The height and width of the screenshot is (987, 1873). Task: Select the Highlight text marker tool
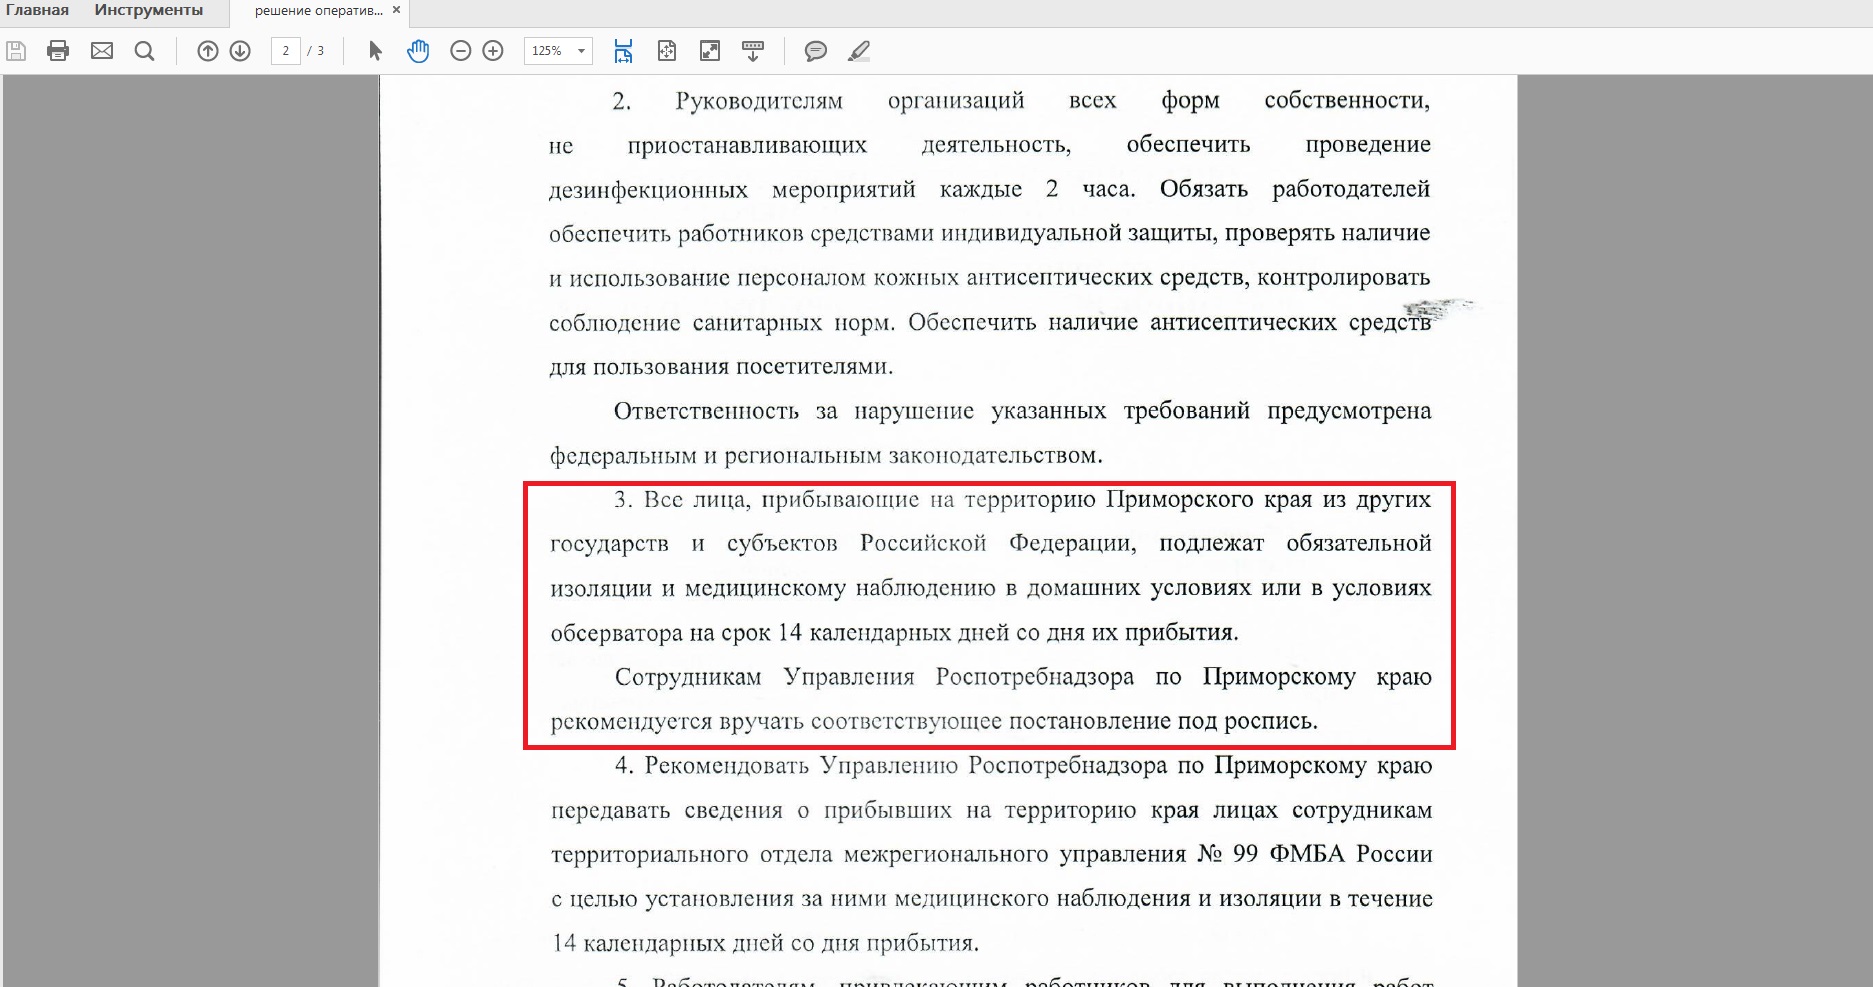pos(859,51)
